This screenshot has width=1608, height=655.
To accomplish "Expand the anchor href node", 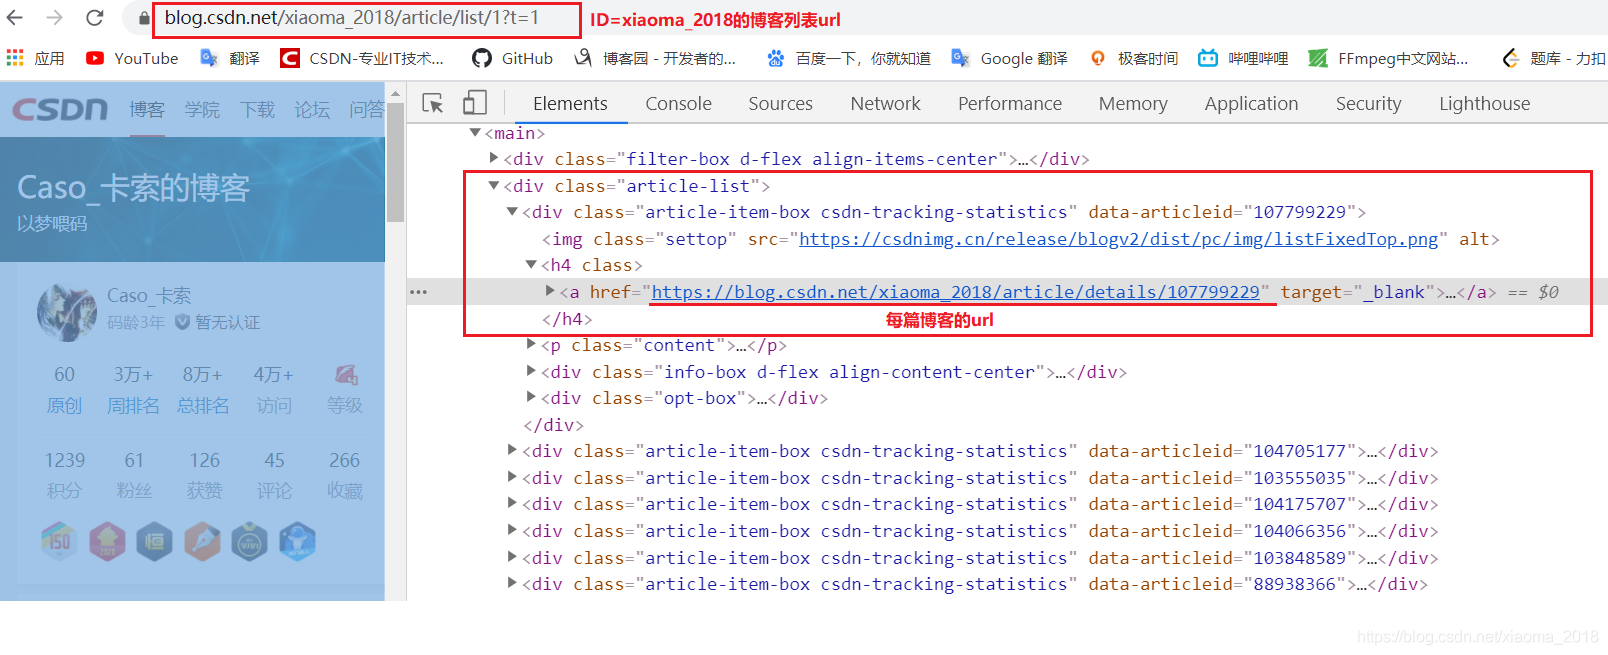I will click(x=550, y=291).
